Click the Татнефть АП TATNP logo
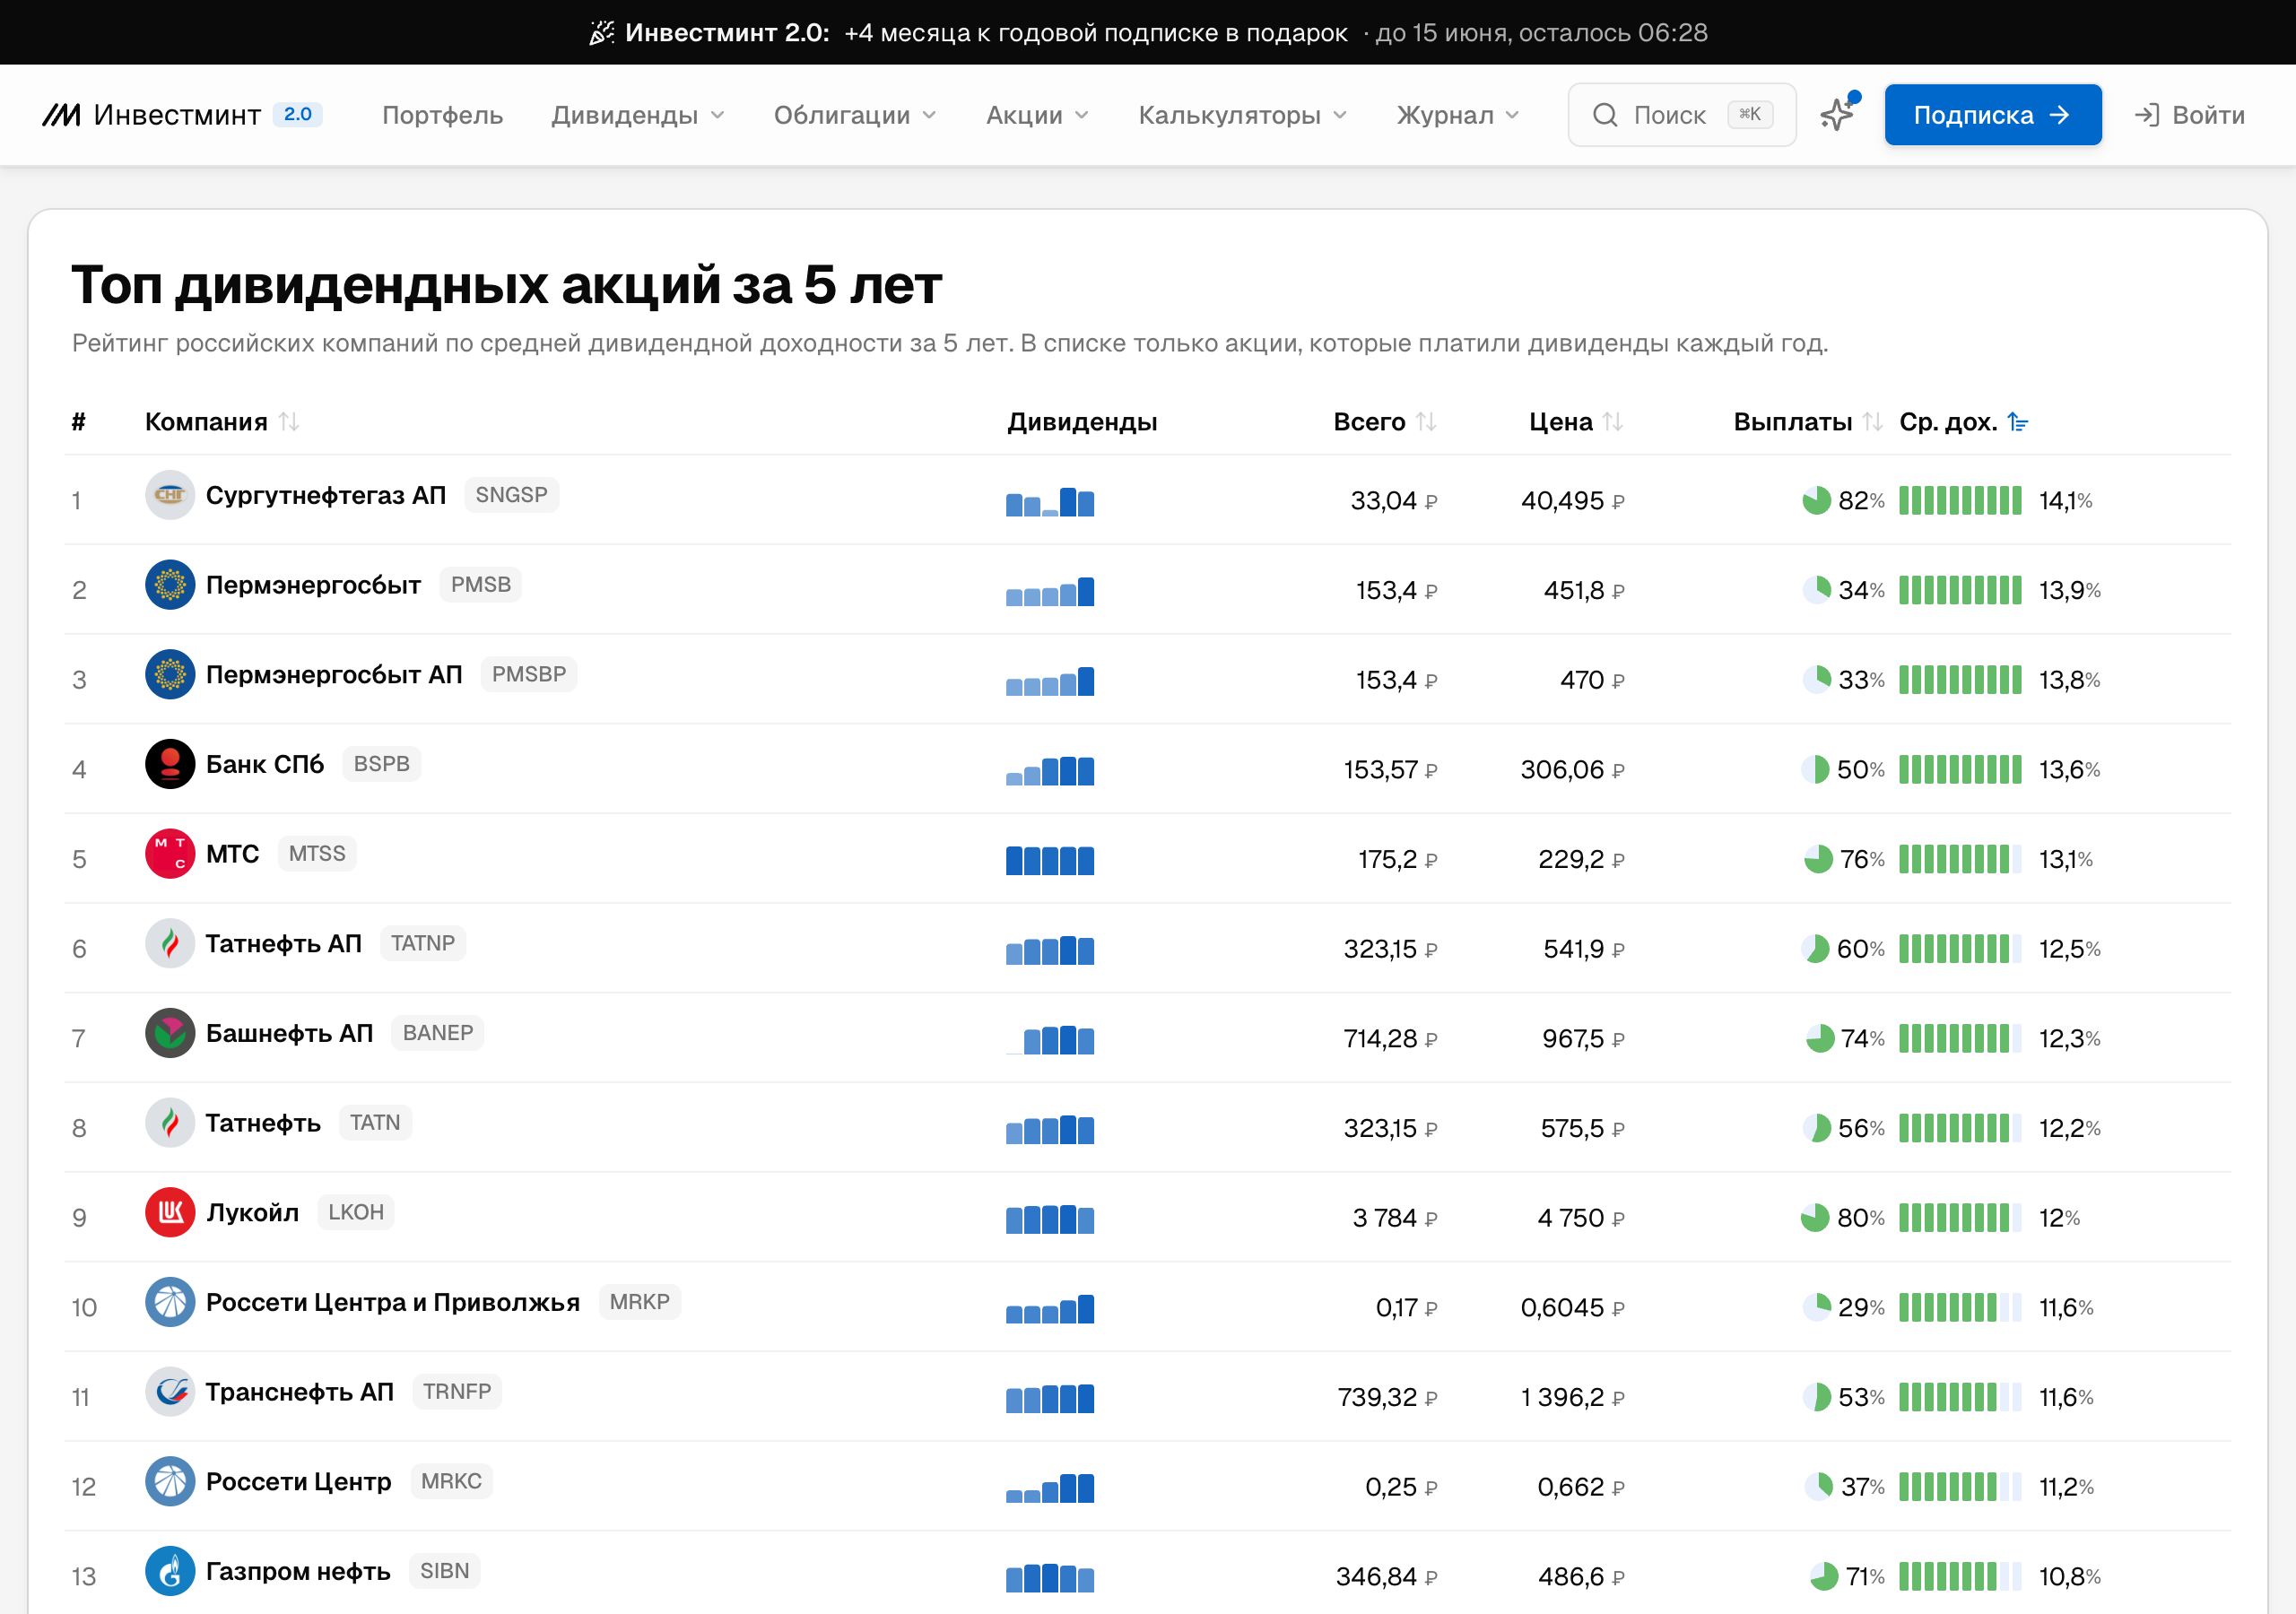Viewport: 2296px width, 1614px height. click(170, 943)
